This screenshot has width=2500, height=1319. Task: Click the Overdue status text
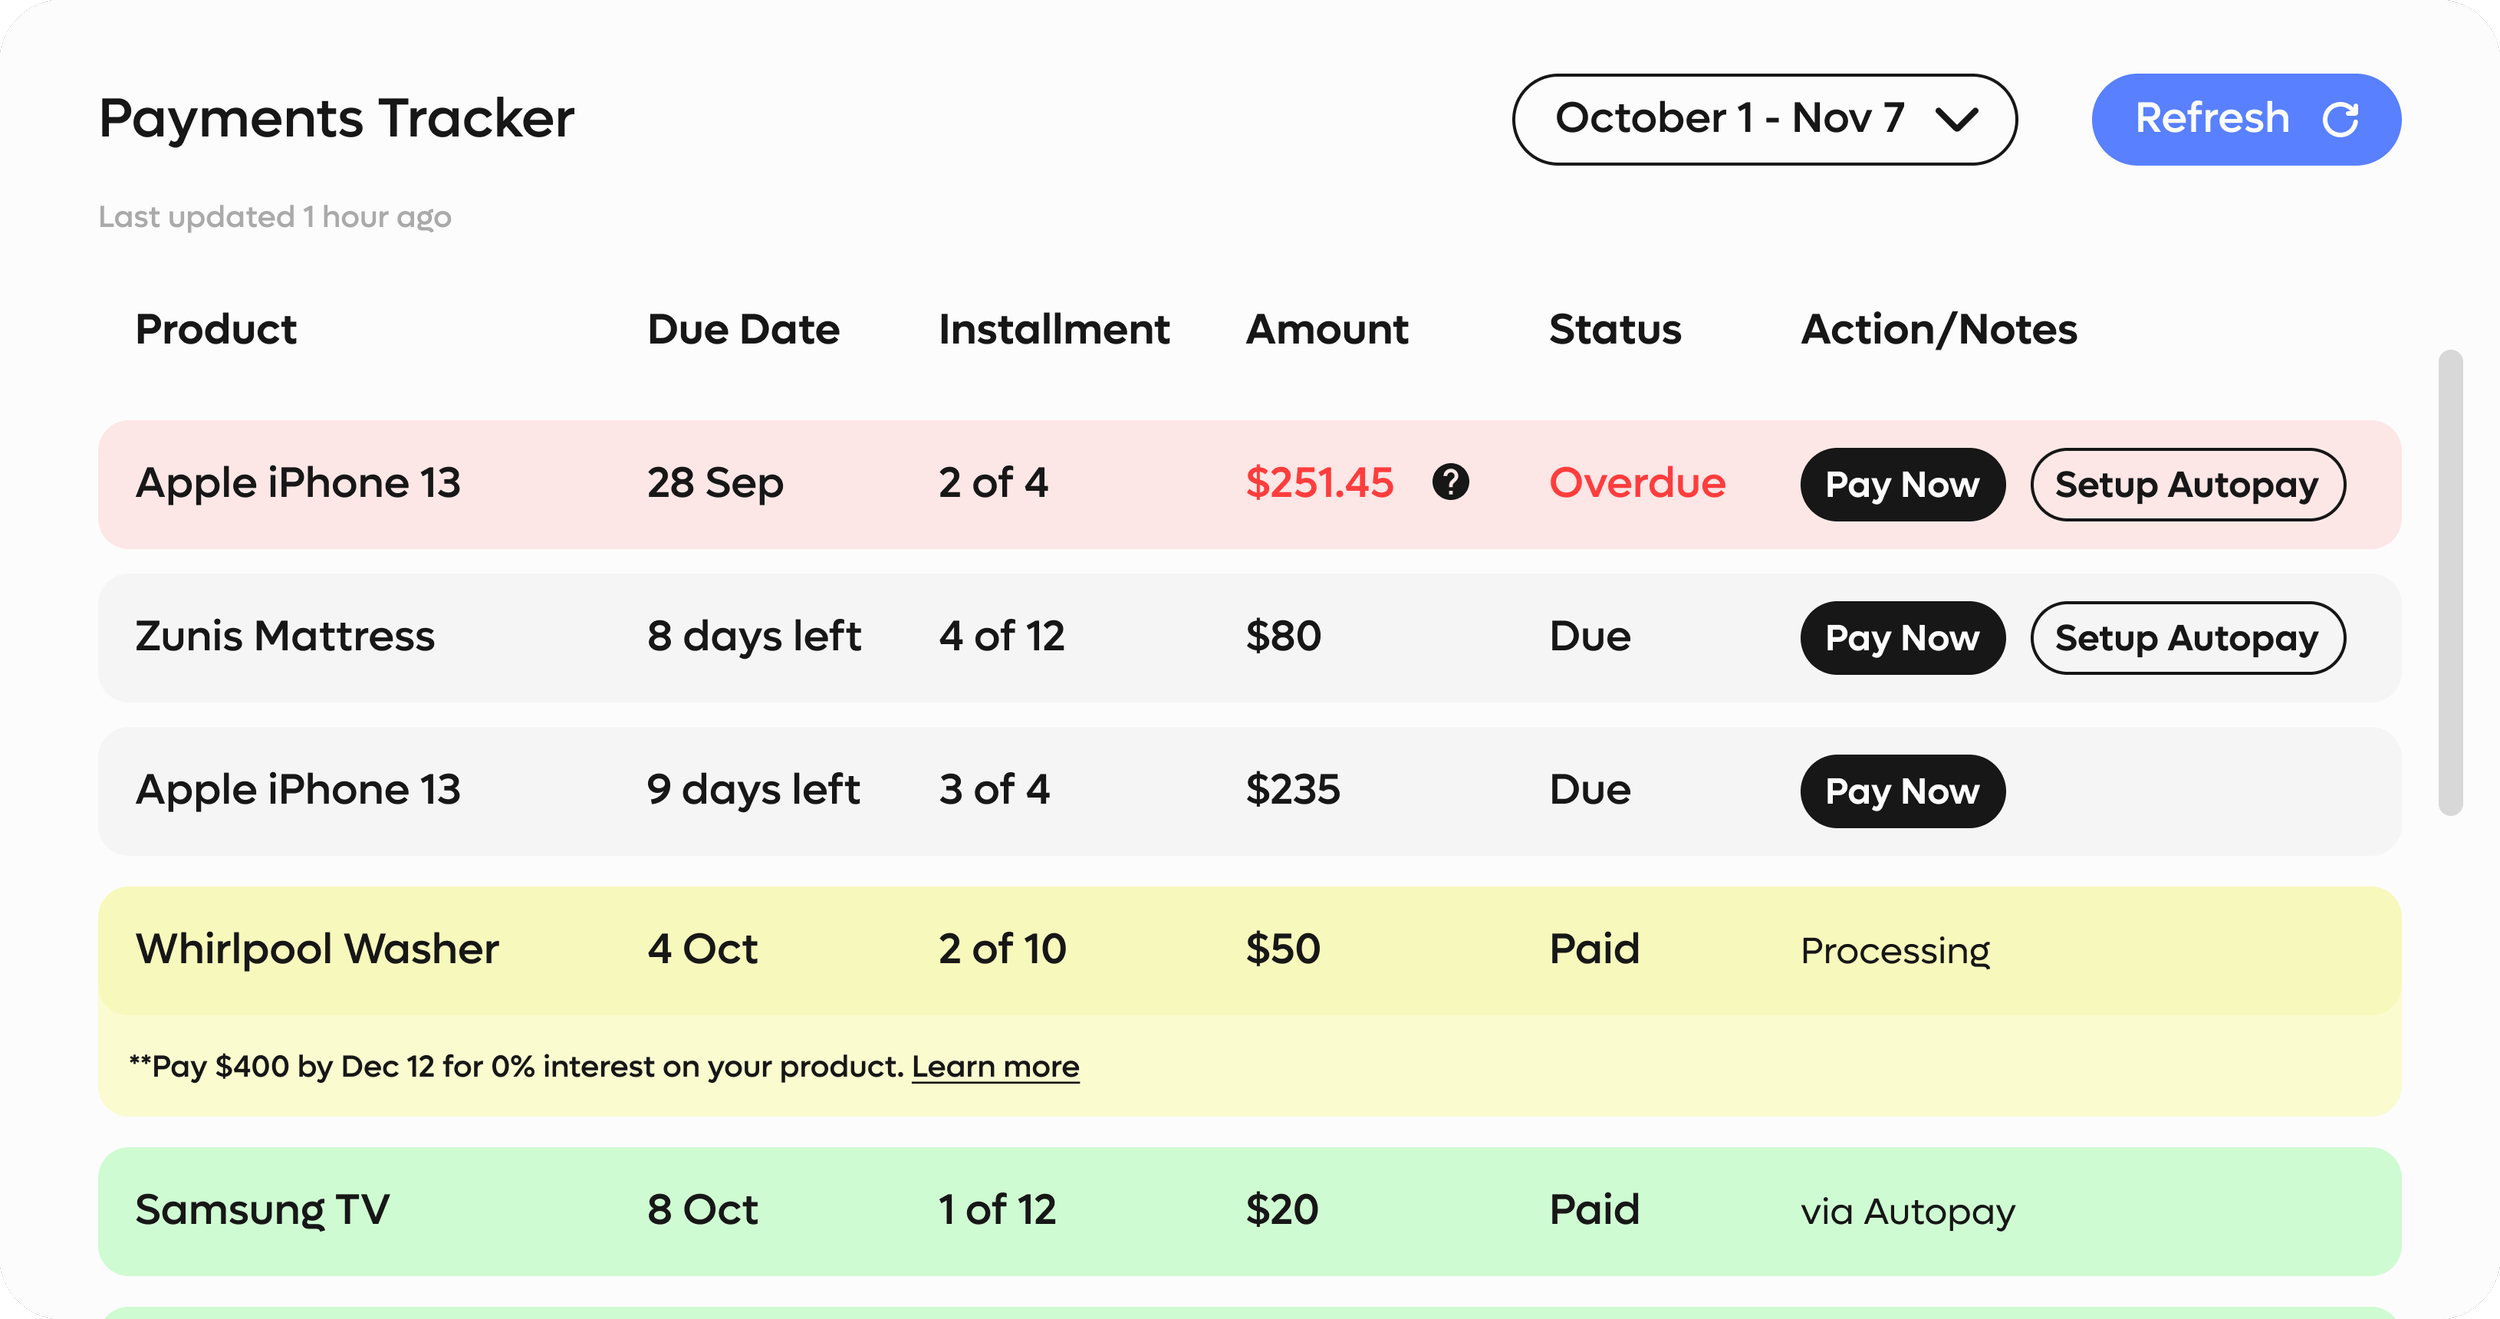point(1637,483)
